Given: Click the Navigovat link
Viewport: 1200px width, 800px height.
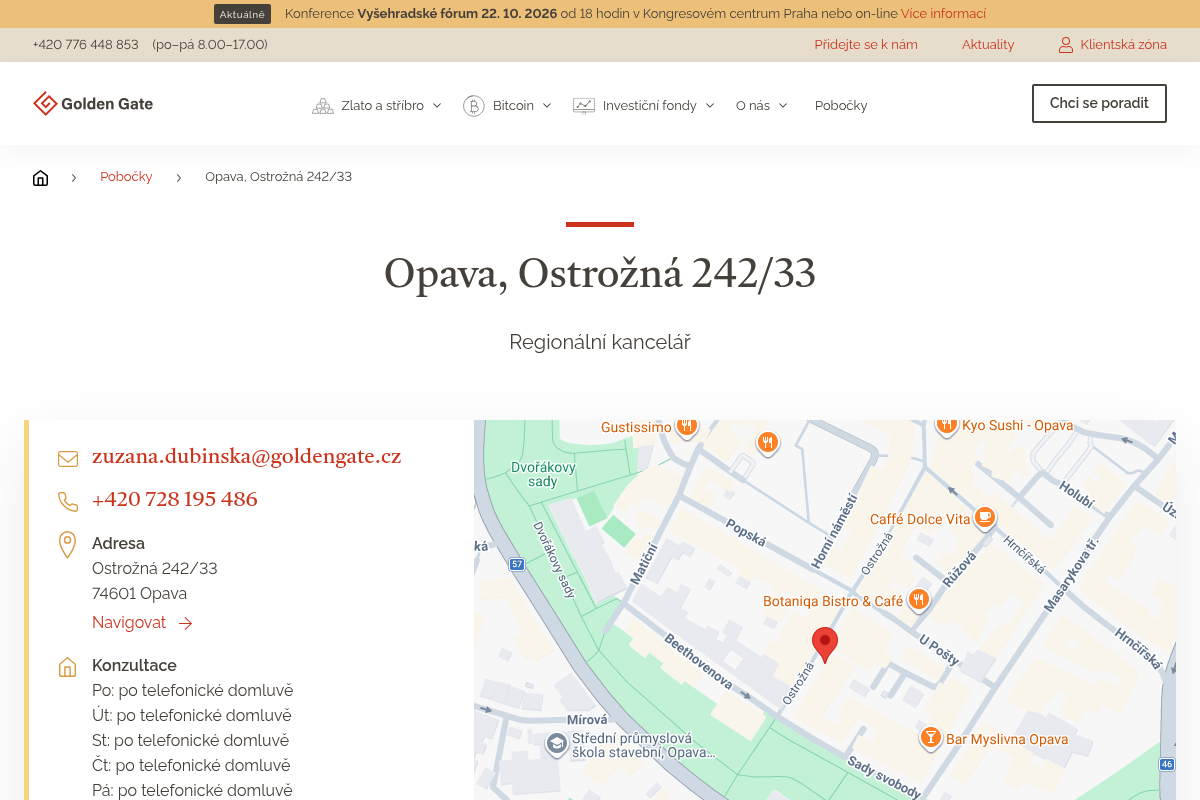Looking at the screenshot, I should point(142,623).
